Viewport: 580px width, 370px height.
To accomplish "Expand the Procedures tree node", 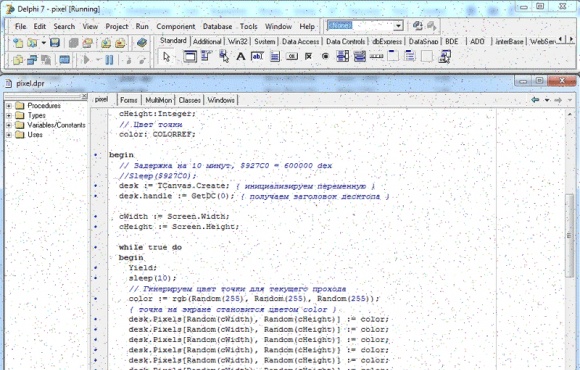I will (x=9, y=106).
